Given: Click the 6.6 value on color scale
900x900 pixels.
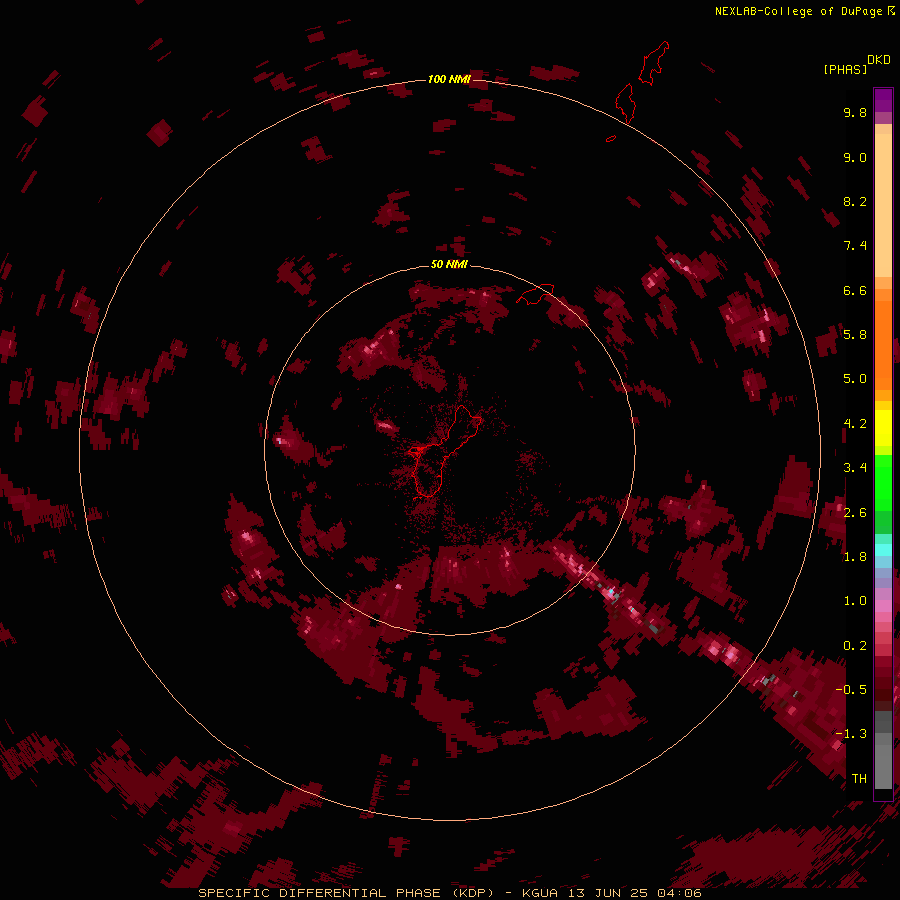Looking at the screenshot, I should [855, 290].
